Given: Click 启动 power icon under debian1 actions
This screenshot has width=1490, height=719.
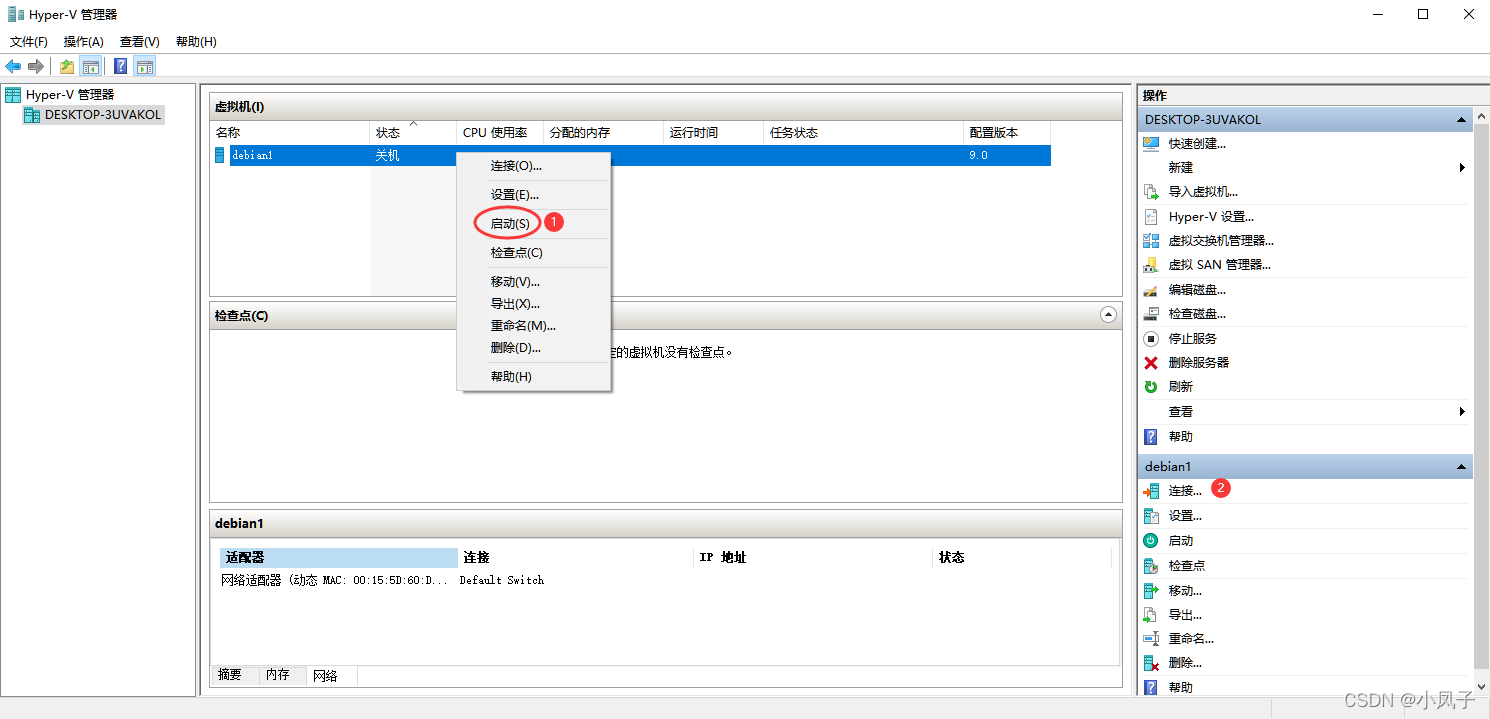Looking at the screenshot, I should 1151,541.
